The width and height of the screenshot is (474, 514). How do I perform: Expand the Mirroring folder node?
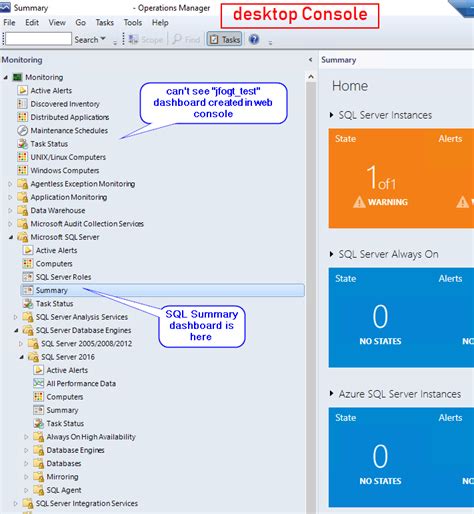point(26,477)
